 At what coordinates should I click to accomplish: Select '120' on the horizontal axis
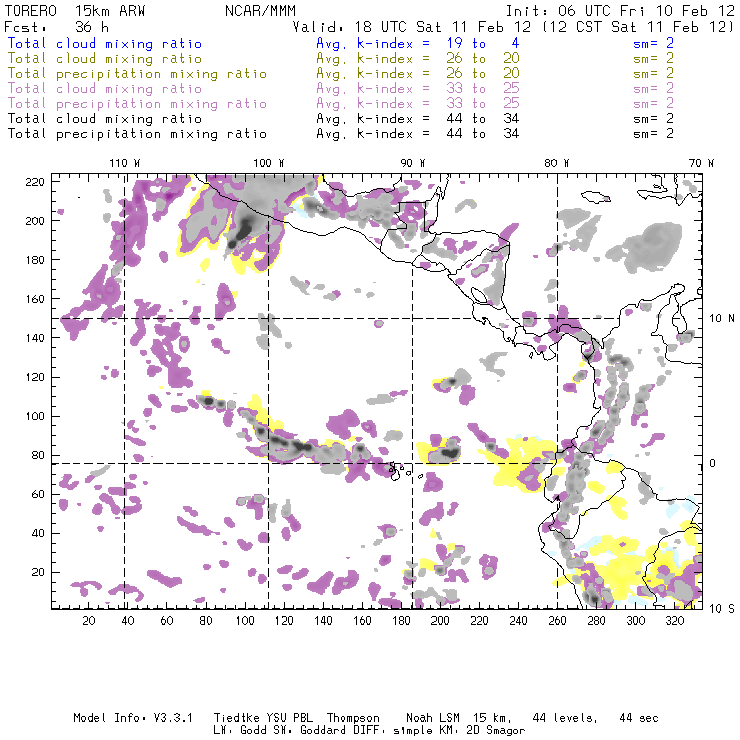(284, 621)
